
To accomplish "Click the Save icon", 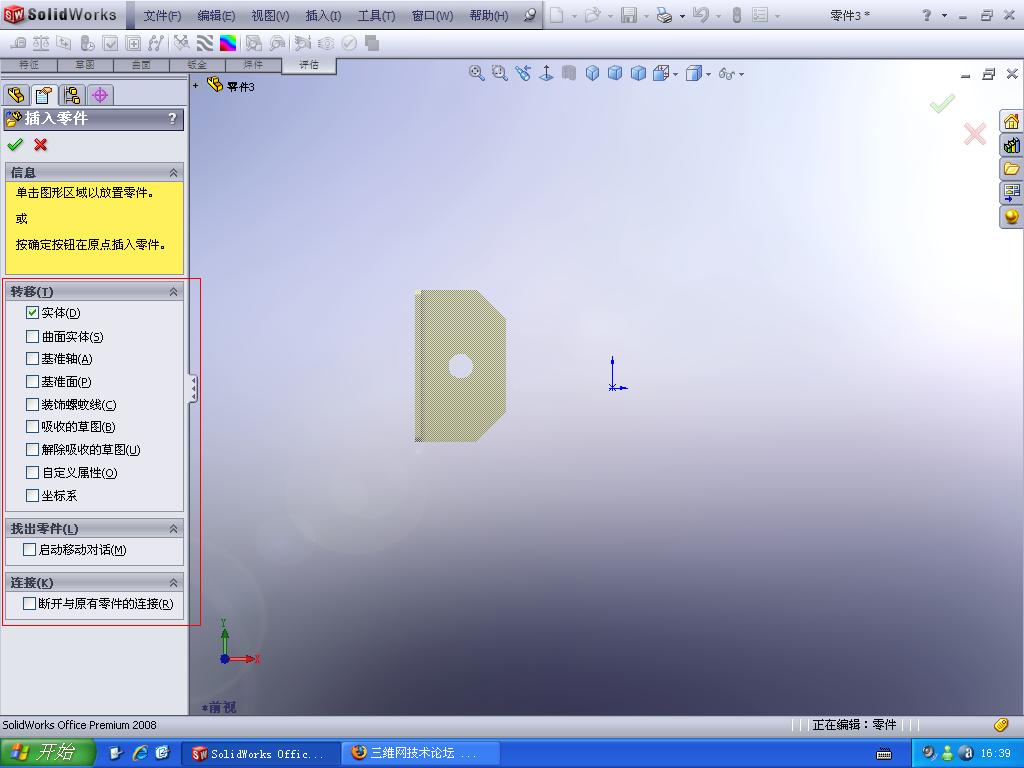I will coord(629,15).
